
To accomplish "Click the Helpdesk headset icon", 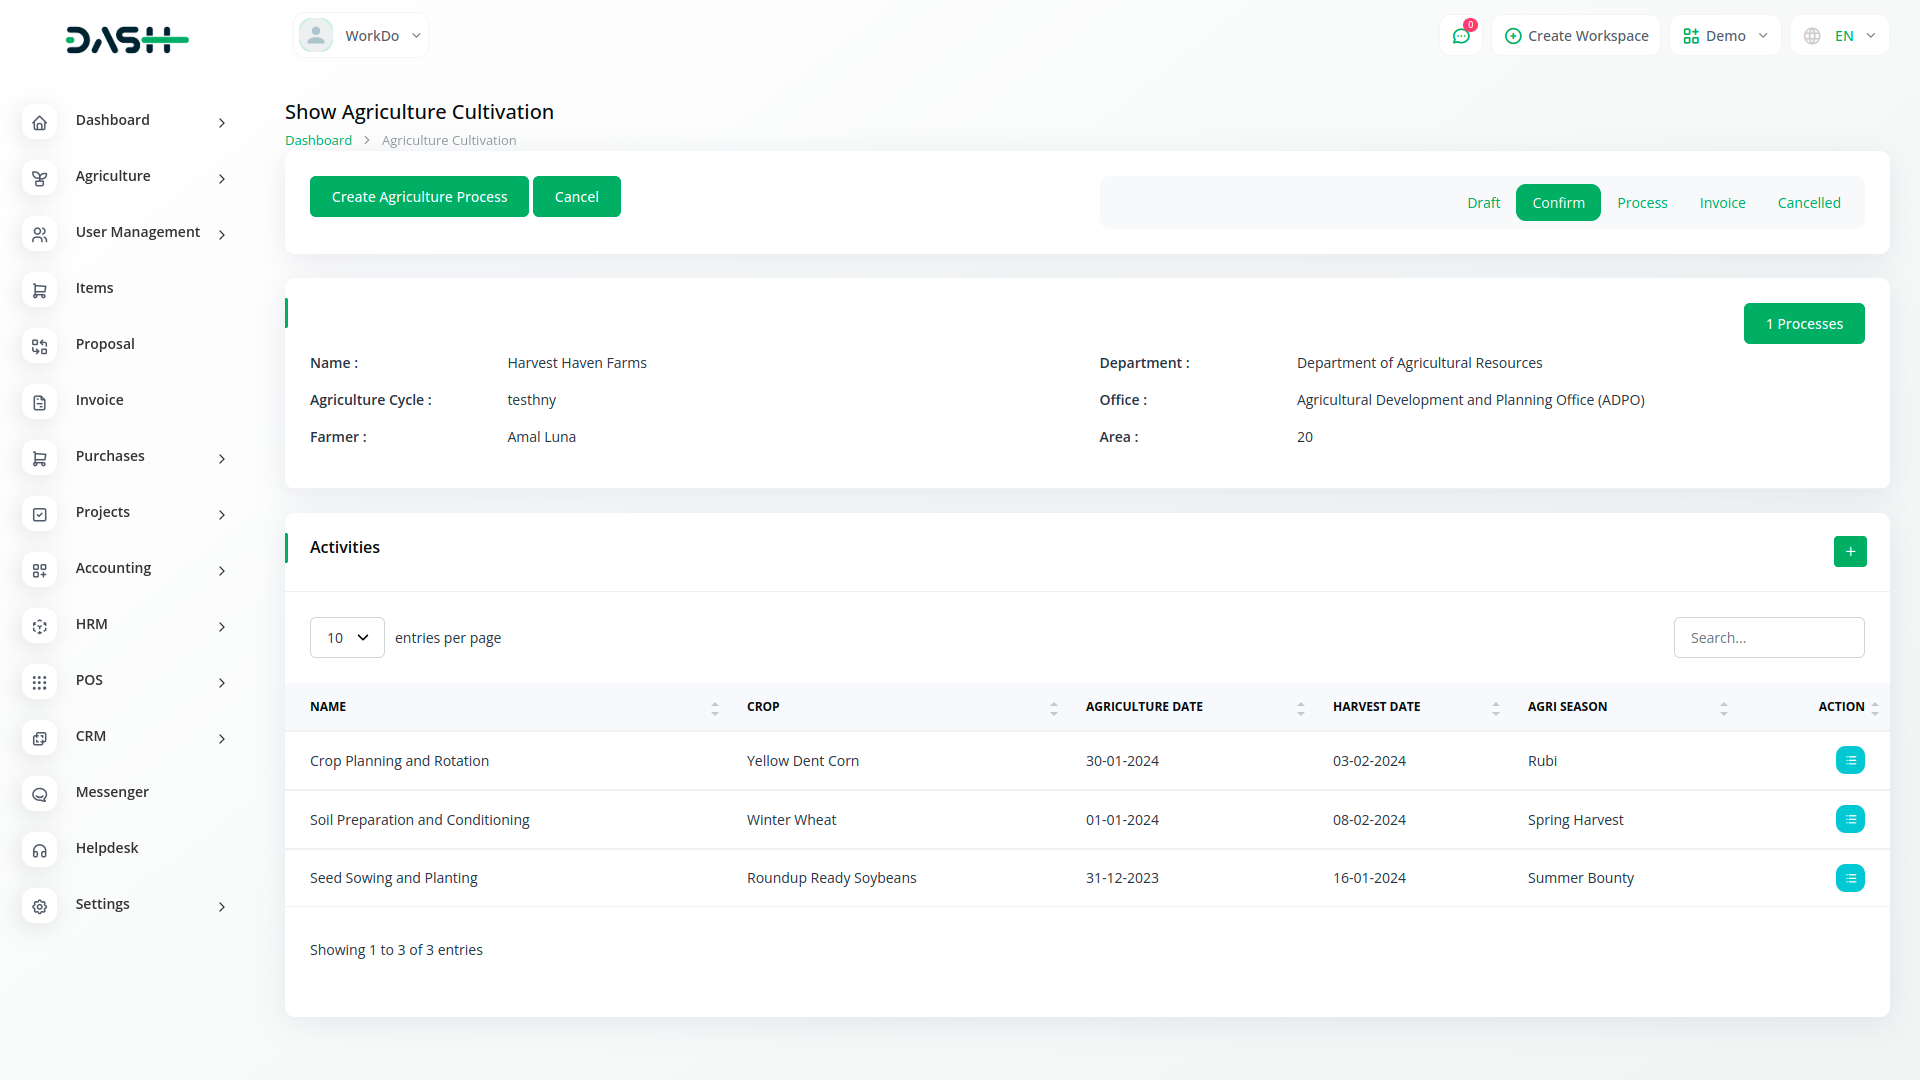I will 39,851.
